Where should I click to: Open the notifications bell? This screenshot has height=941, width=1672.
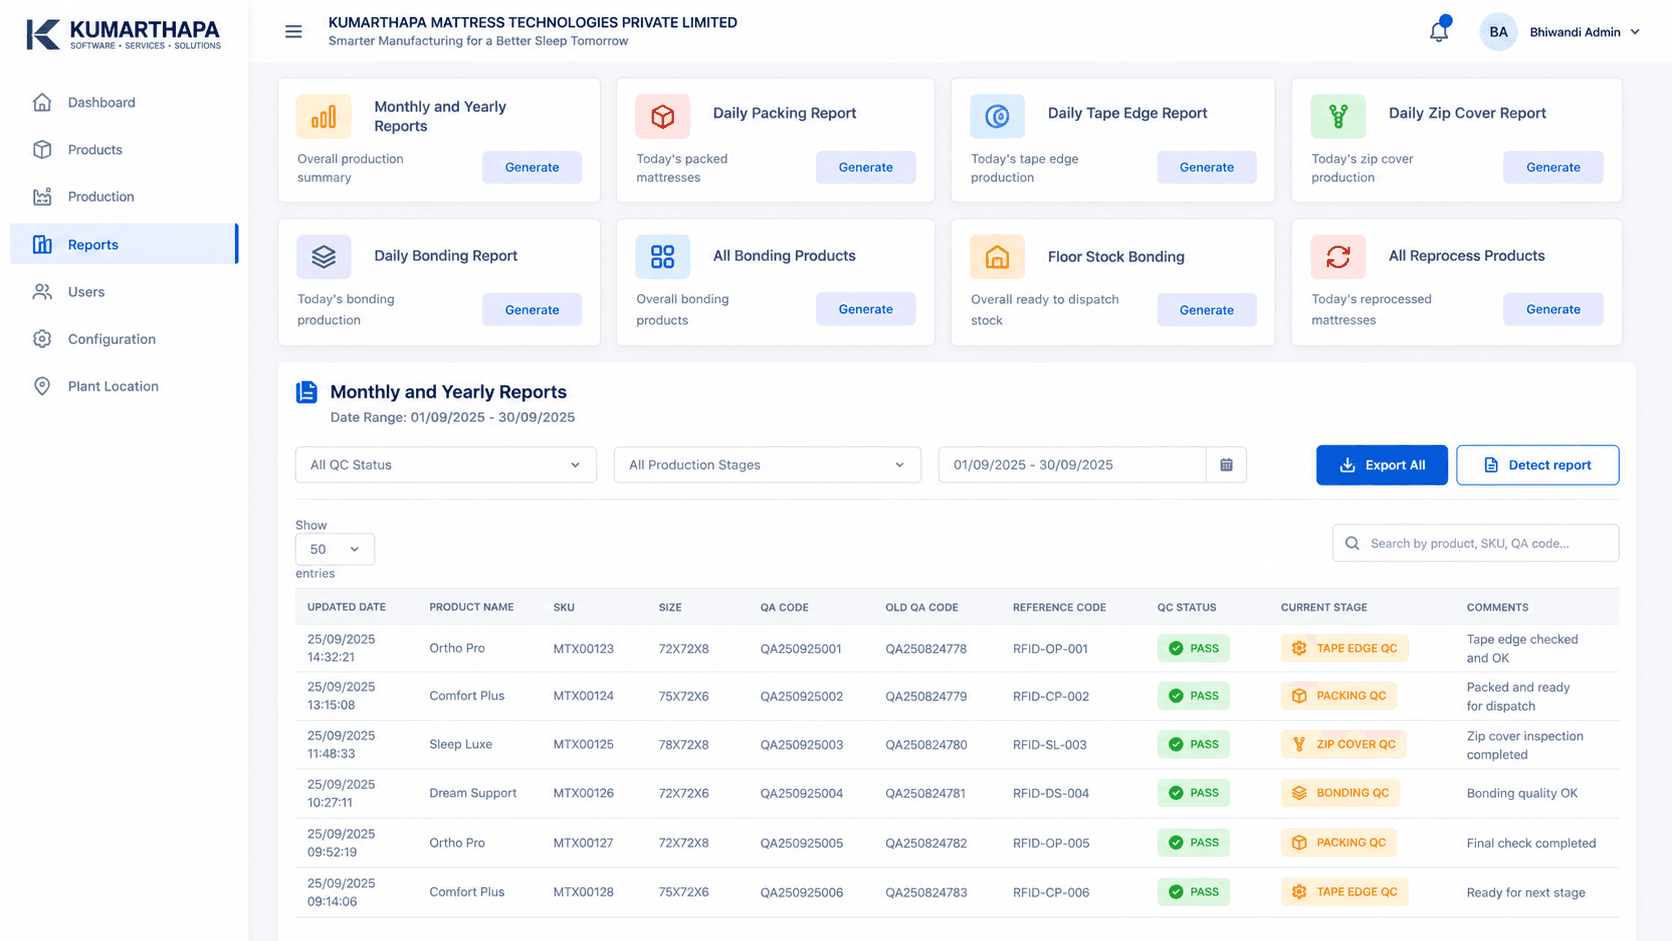(x=1439, y=31)
